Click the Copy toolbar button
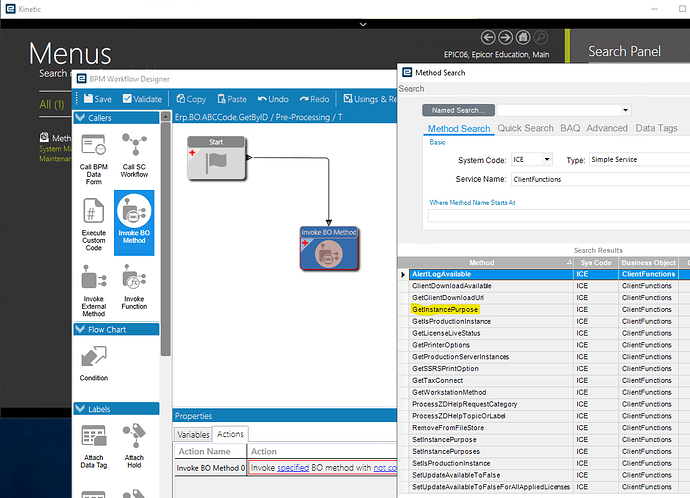690x498 pixels. click(x=191, y=99)
